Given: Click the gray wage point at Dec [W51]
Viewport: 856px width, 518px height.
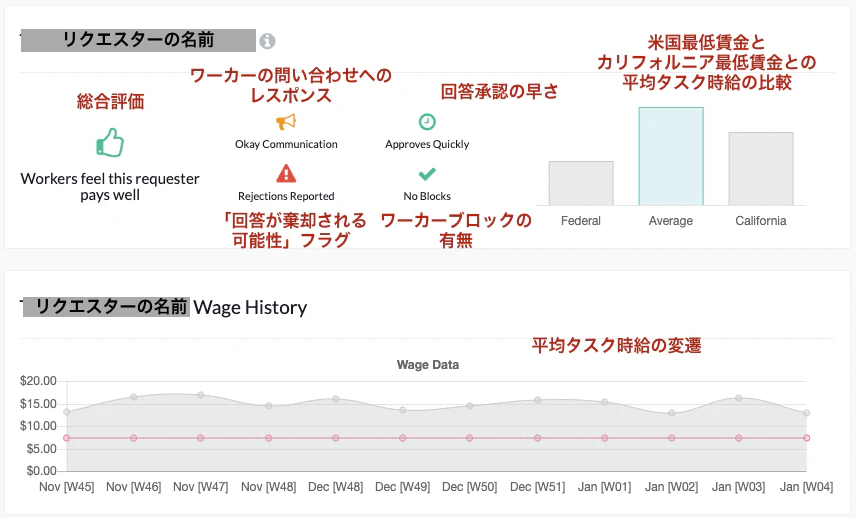Looking at the screenshot, I should point(538,400).
